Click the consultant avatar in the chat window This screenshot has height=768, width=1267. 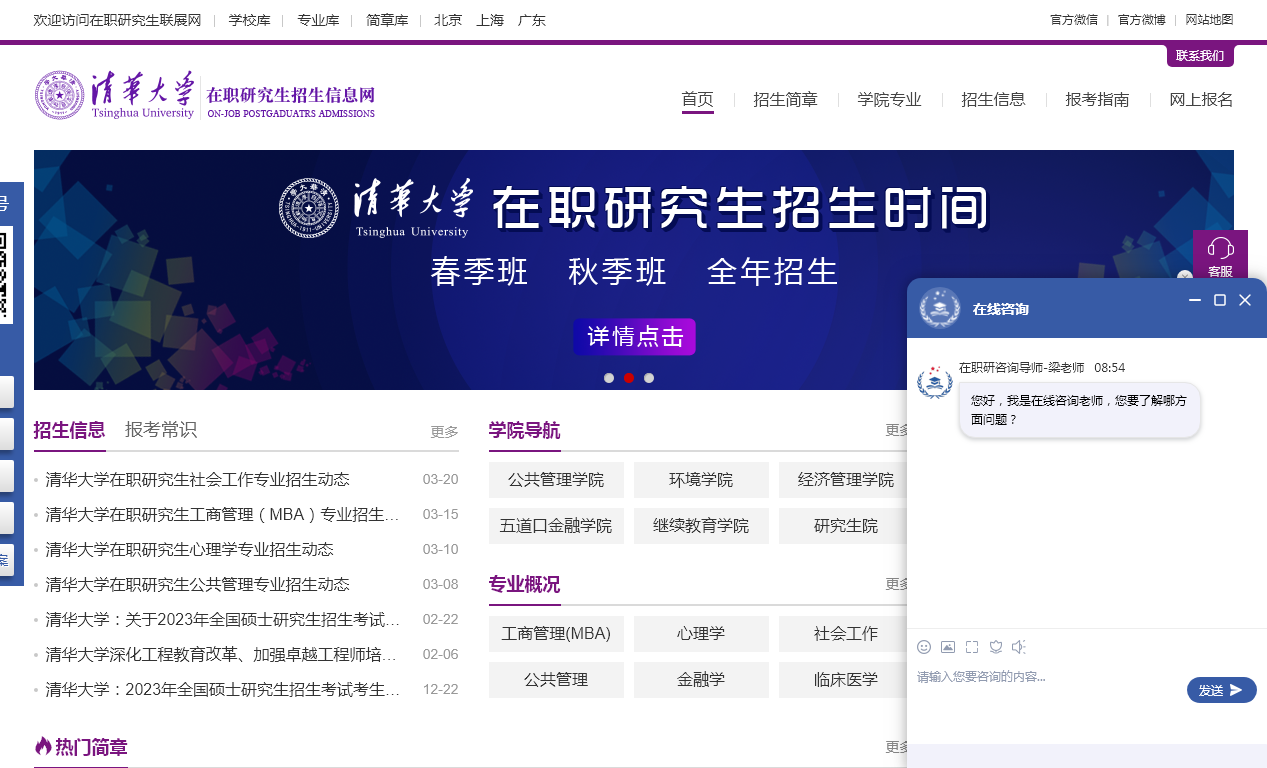click(x=935, y=380)
